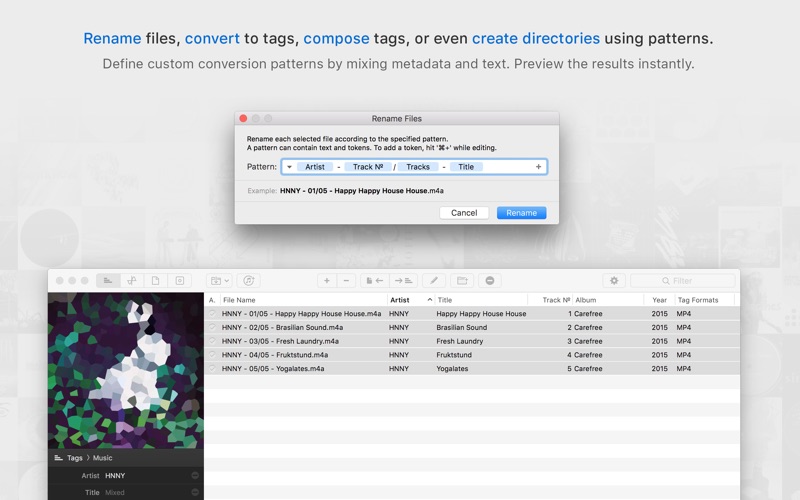Open the artwork dropdown in the toolbar
Viewport: 800px width, 500px height.
click(218, 281)
